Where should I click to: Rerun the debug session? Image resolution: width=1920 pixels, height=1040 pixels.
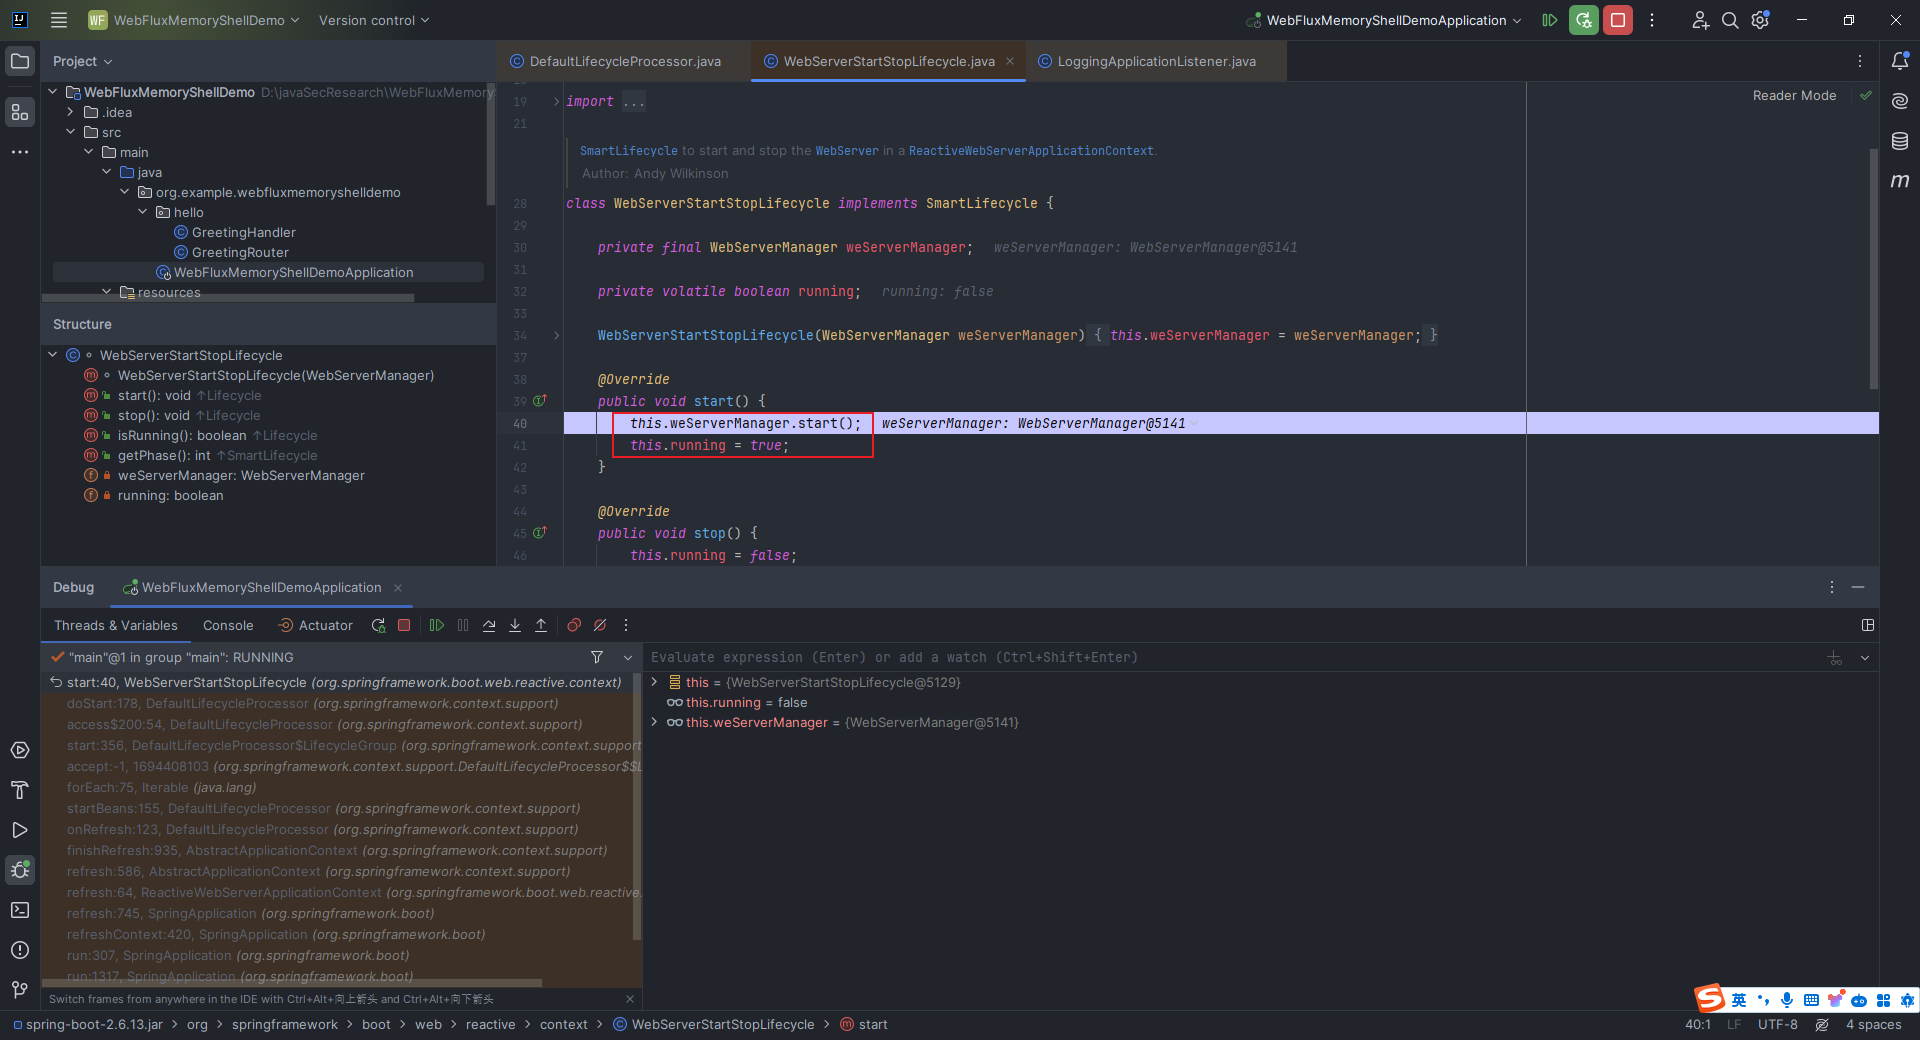[x=378, y=625]
